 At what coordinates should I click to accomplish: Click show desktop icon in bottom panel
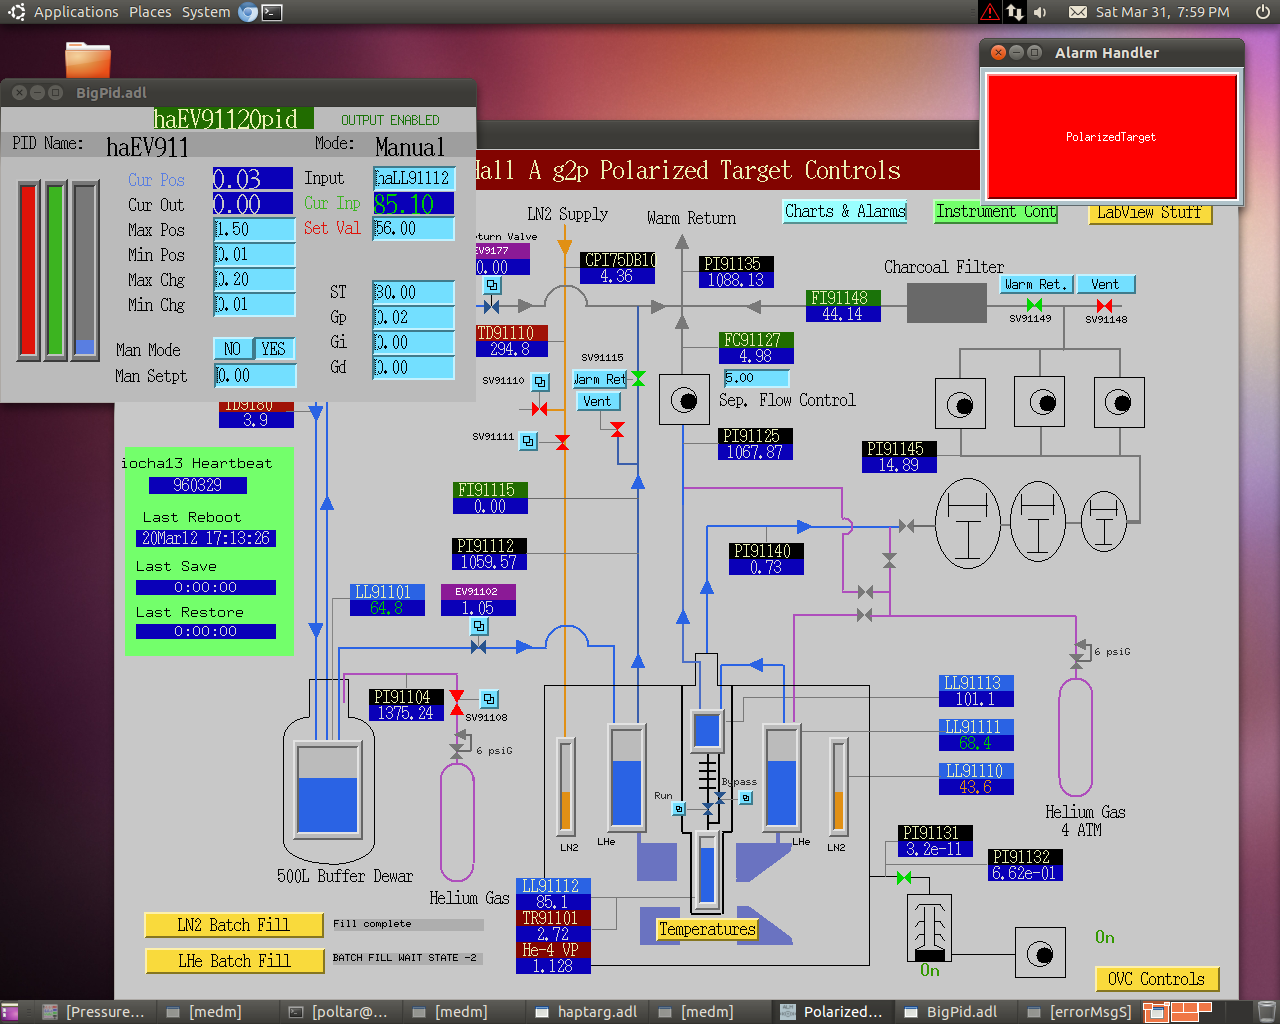[x=9, y=1012]
